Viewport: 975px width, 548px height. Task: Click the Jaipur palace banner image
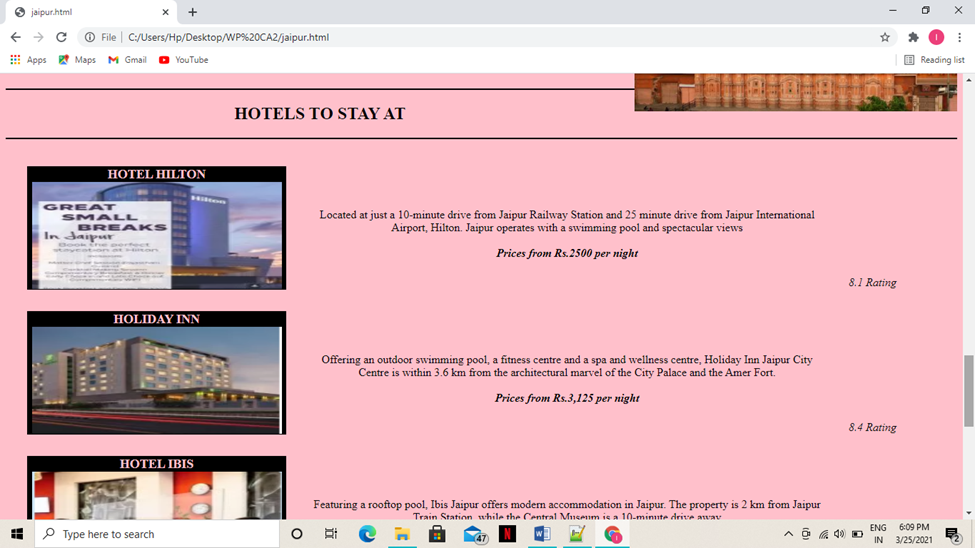tap(795, 92)
